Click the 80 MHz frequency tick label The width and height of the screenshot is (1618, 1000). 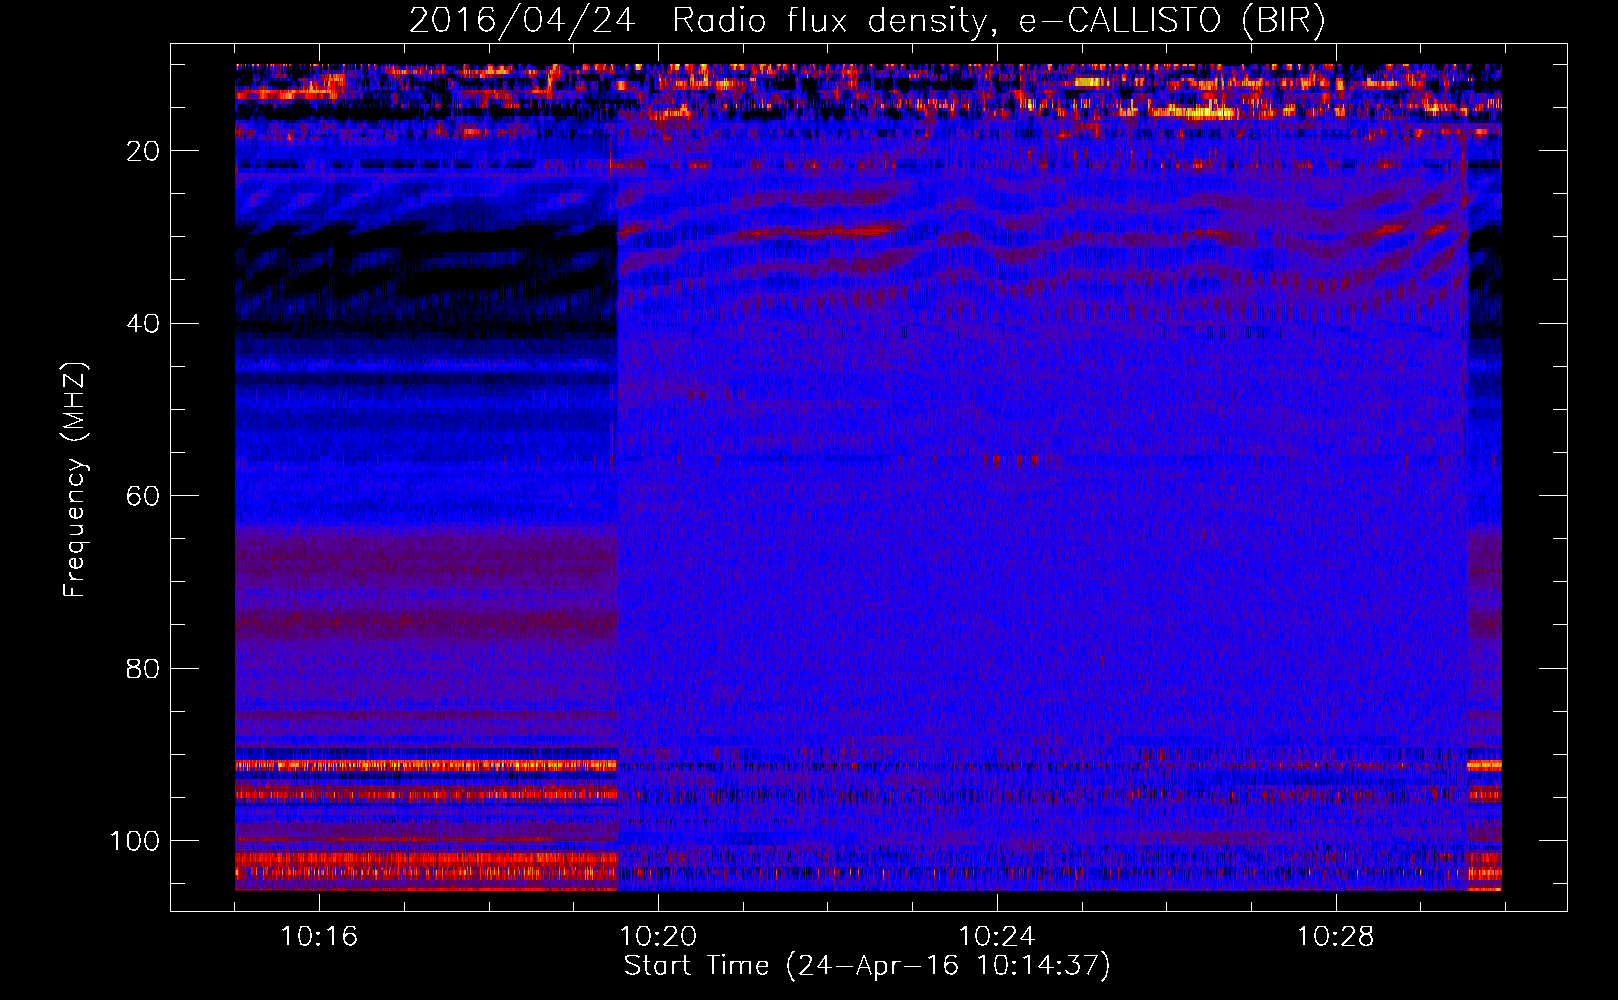[x=143, y=668]
